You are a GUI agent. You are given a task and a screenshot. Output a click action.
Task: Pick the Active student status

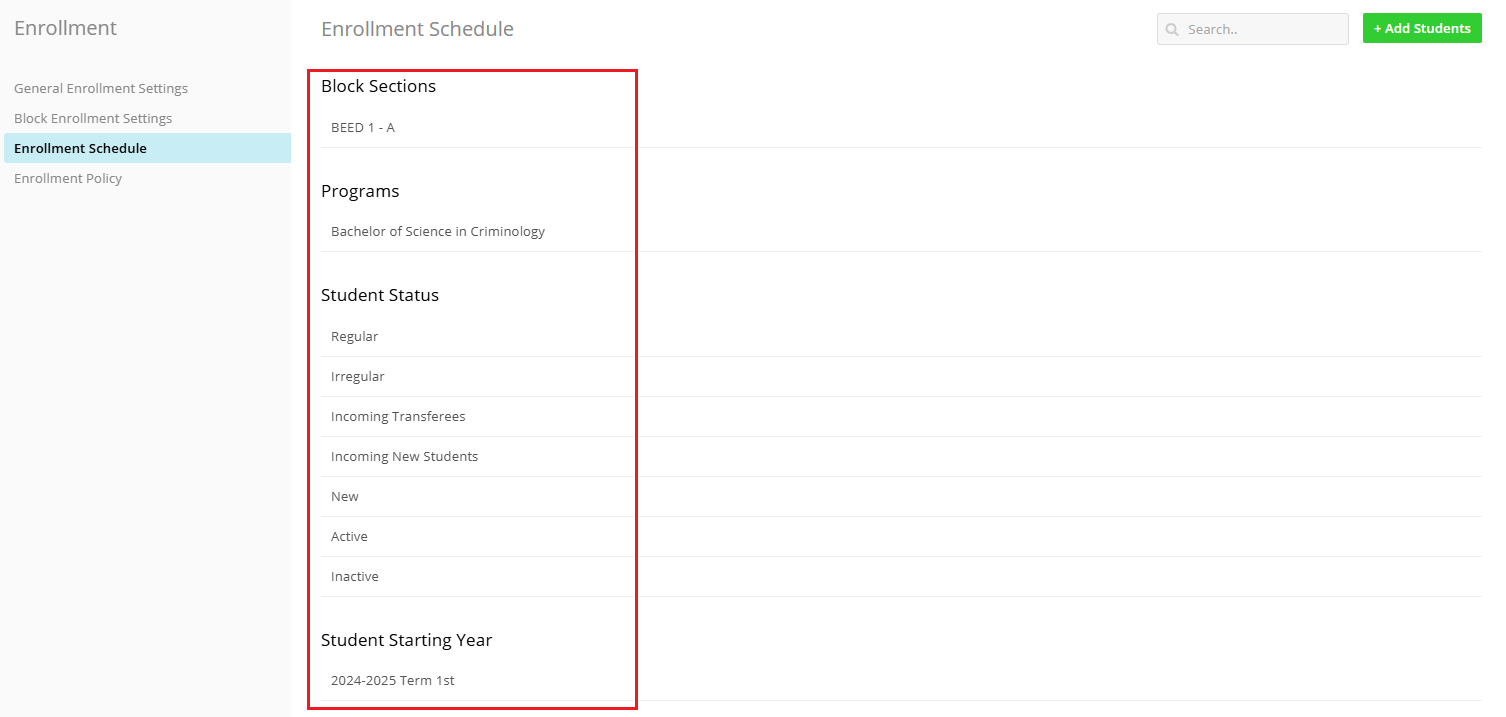pos(349,536)
